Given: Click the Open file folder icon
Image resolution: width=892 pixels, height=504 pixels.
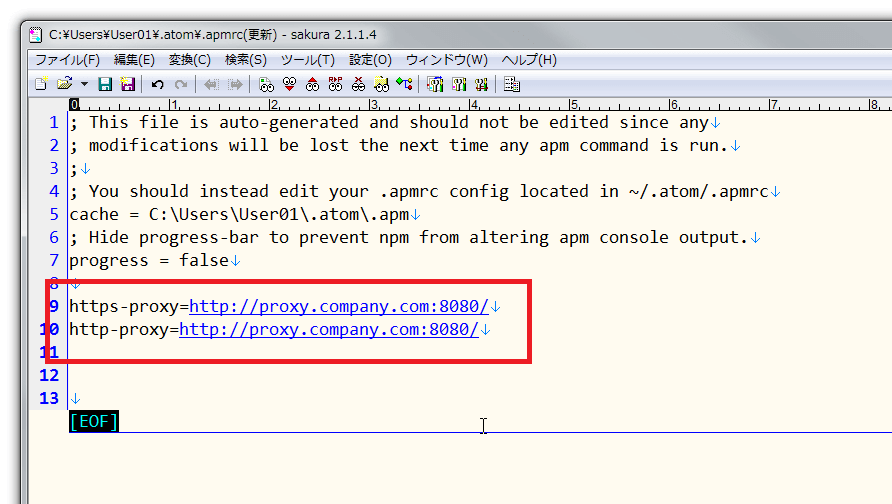Looking at the screenshot, I should coord(64,85).
